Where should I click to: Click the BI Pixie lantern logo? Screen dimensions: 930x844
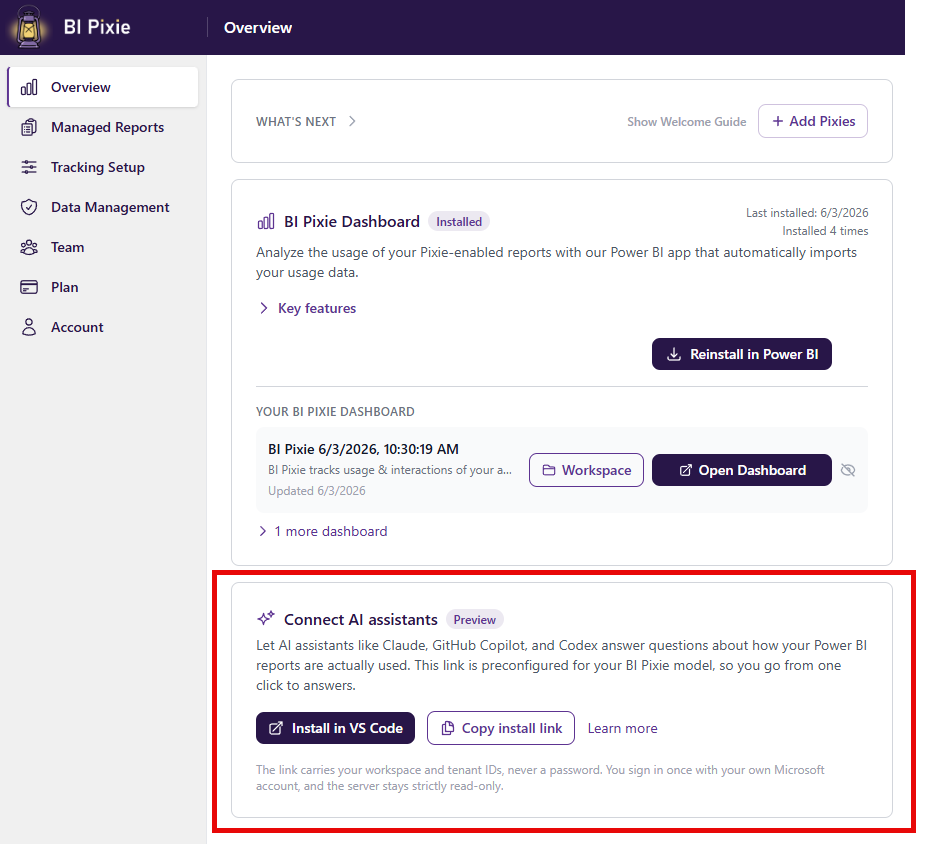[29, 27]
